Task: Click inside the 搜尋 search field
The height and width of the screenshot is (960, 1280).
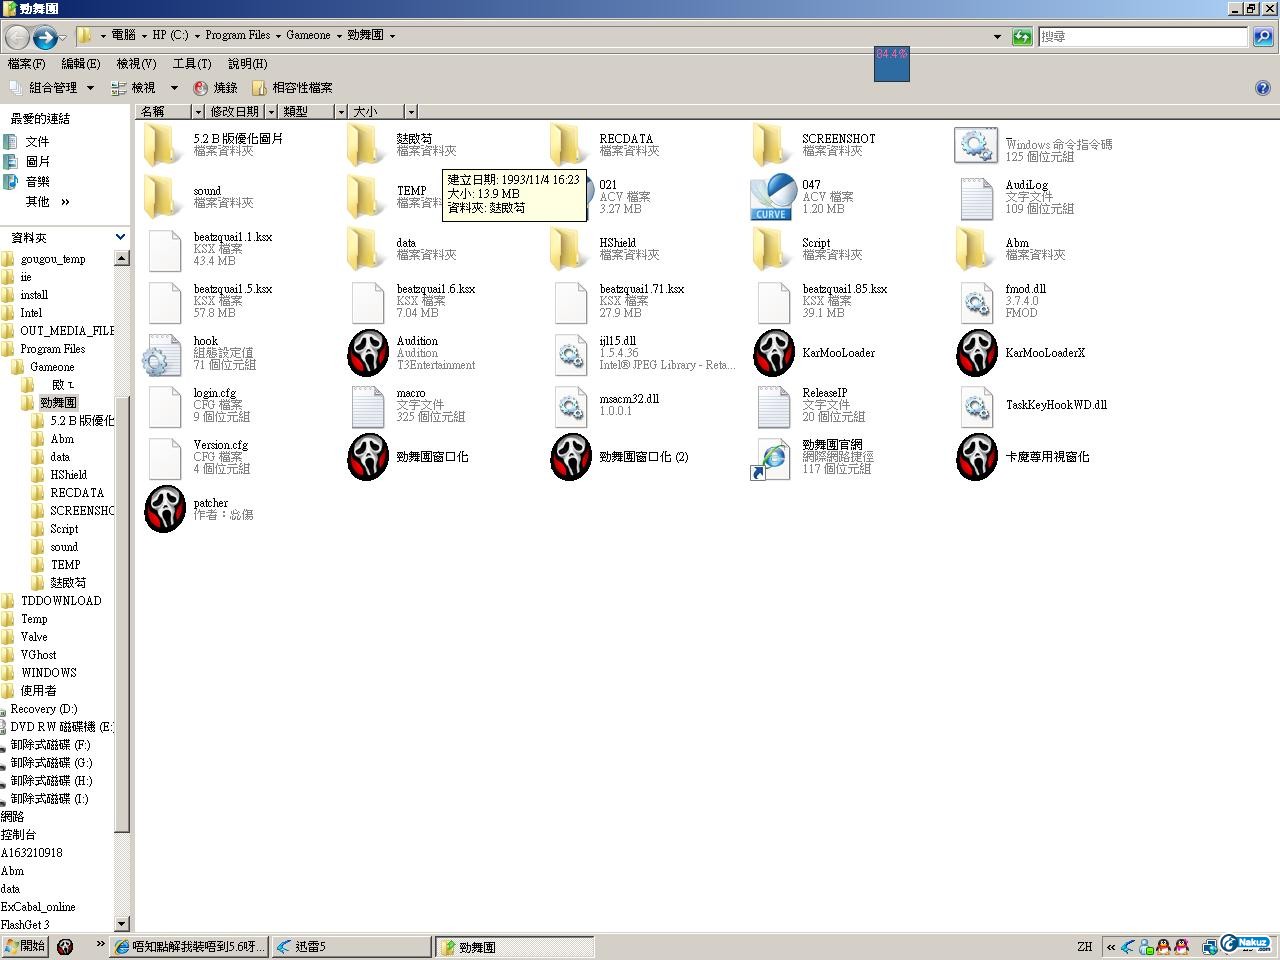Action: click(1142, 37)
